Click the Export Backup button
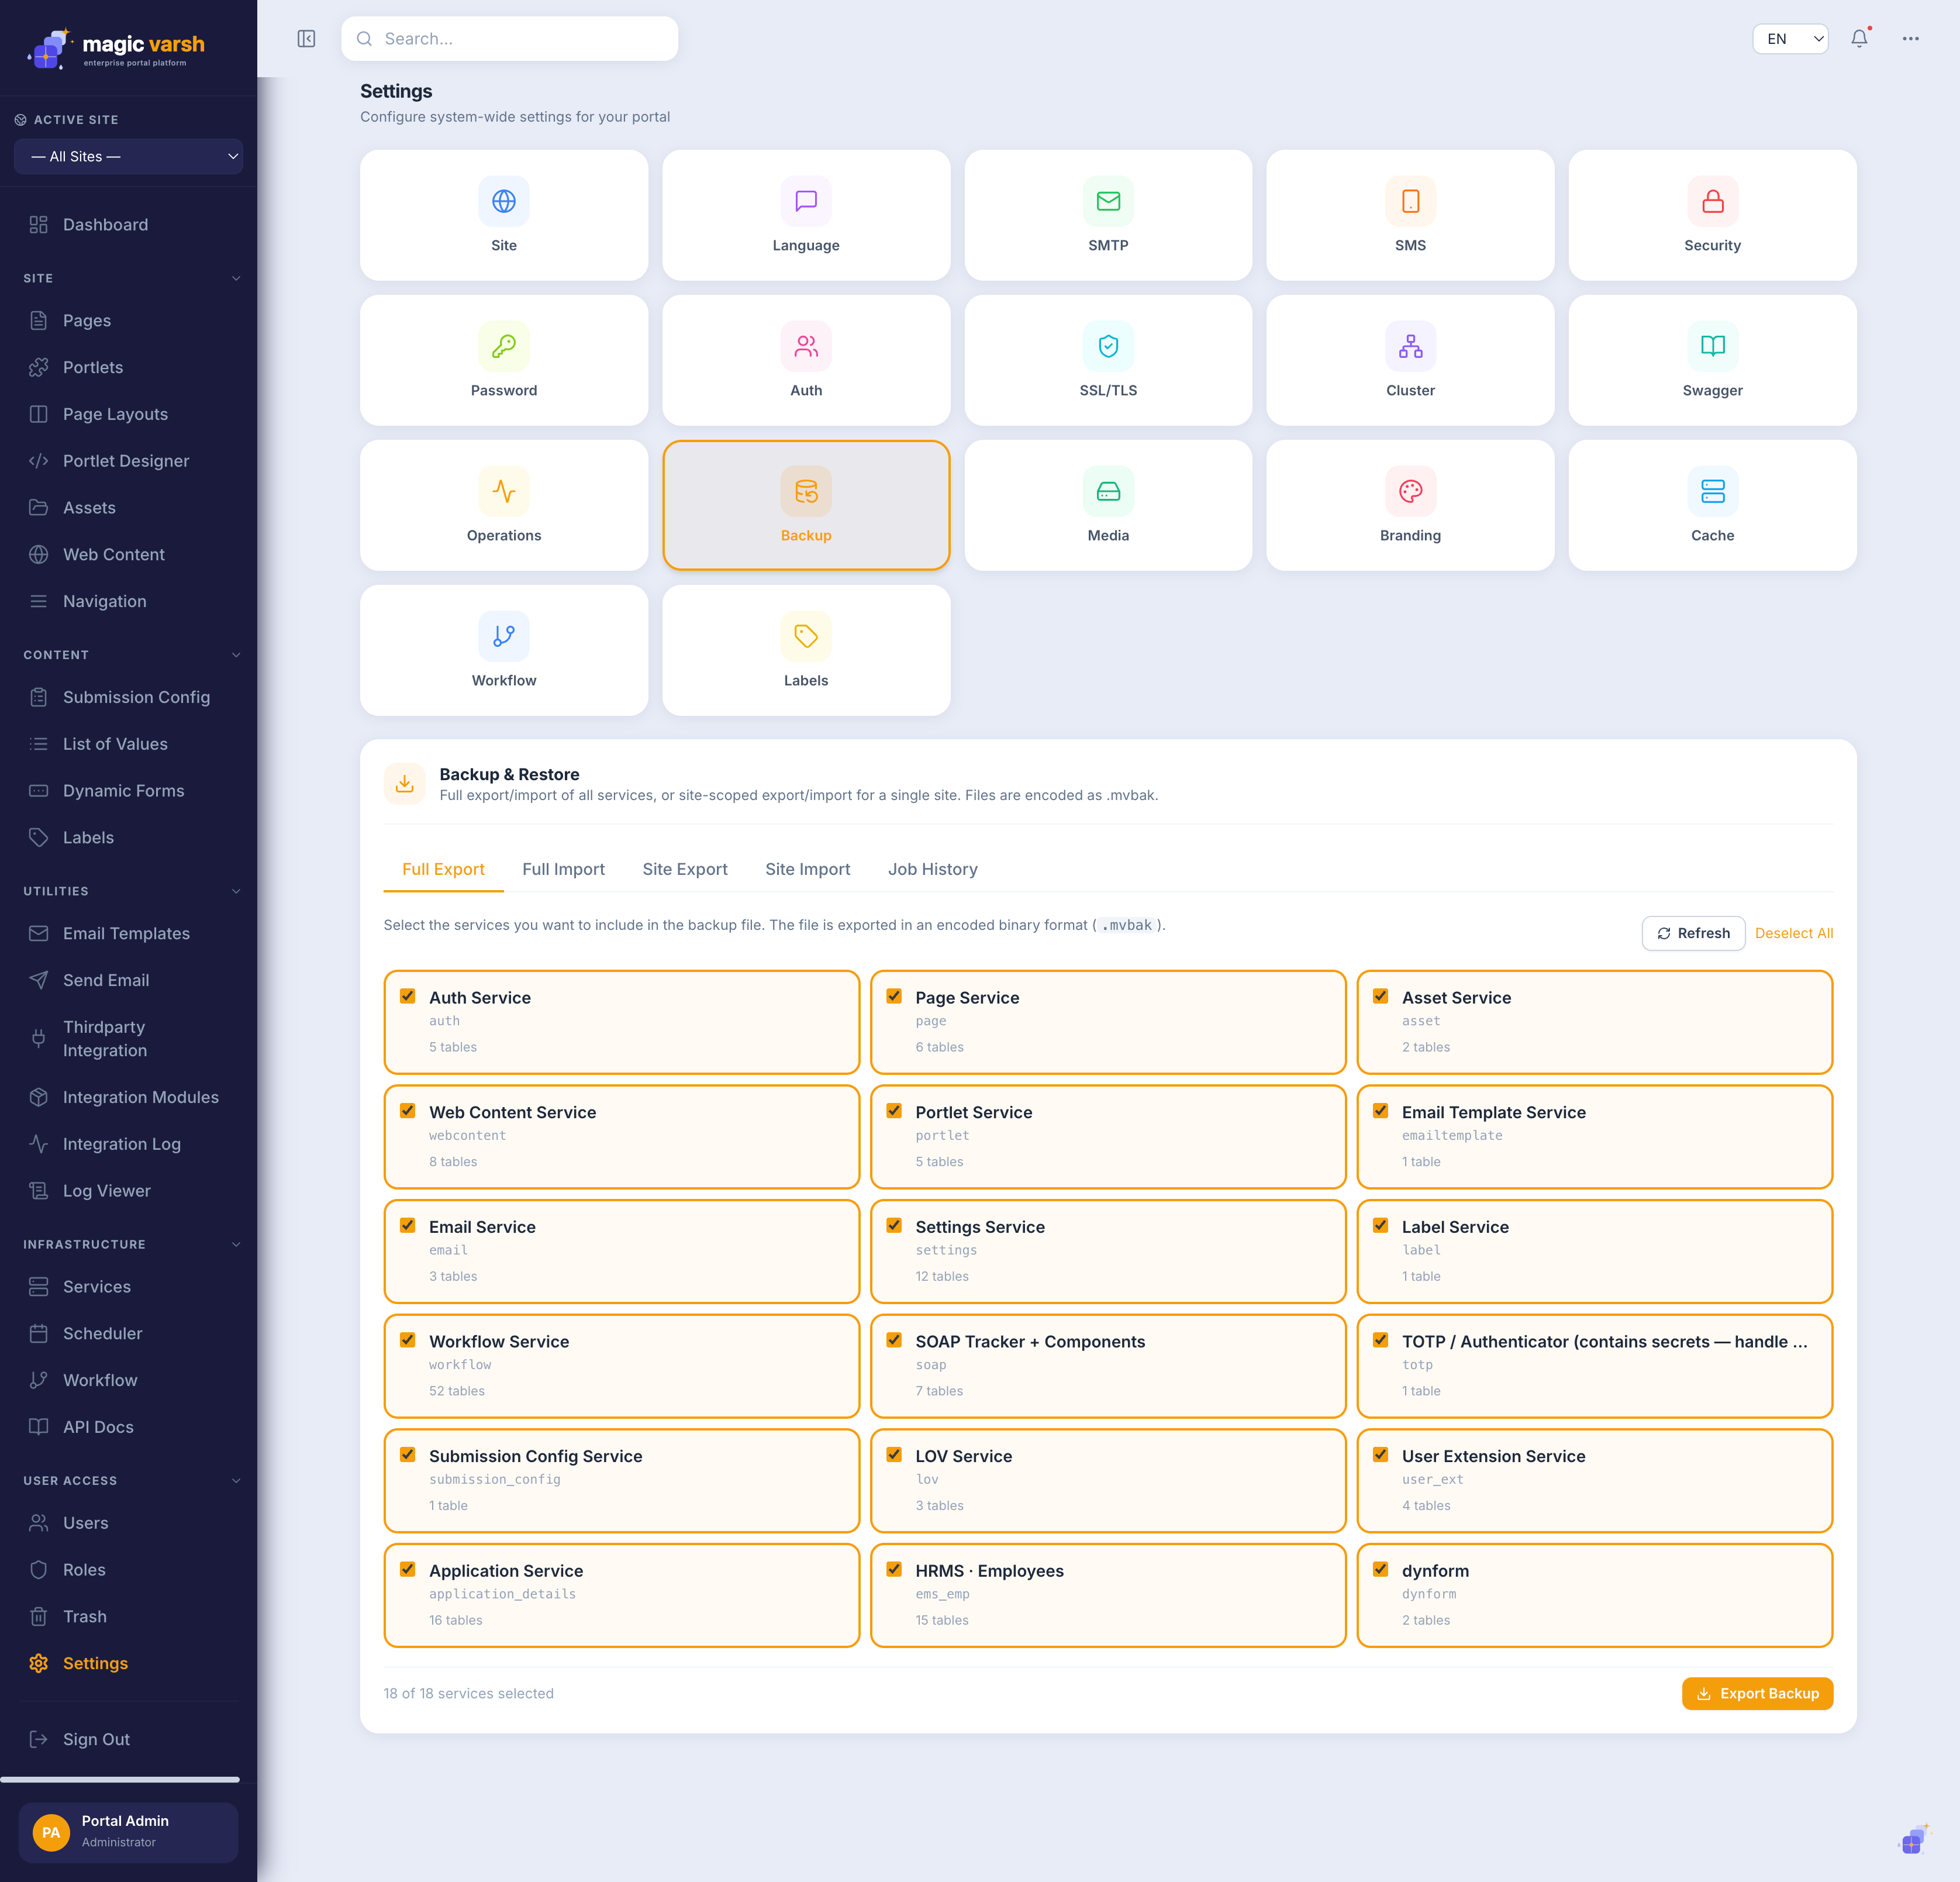This screenshot has height=1882, width=1960. [1757, 1693]
